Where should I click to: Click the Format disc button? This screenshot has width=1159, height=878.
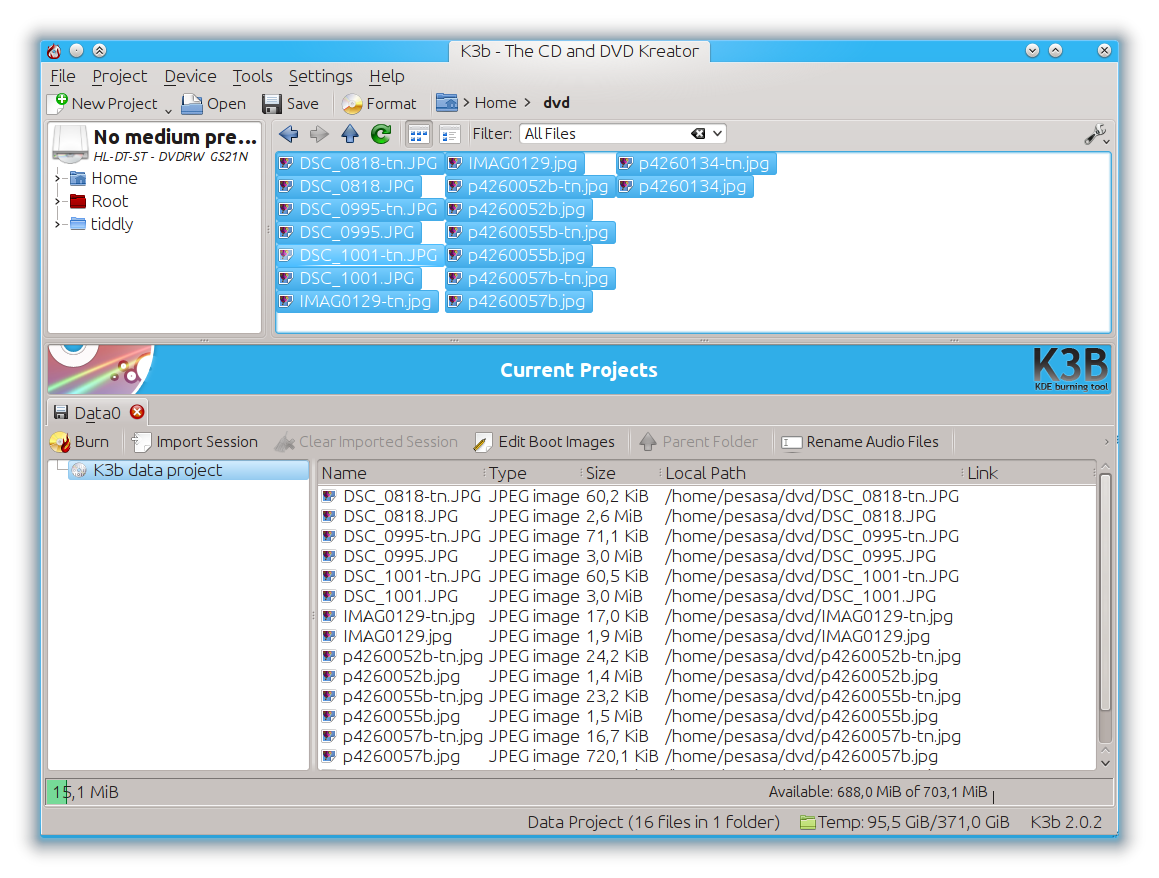pyautogui.click(x=379, y=103)
